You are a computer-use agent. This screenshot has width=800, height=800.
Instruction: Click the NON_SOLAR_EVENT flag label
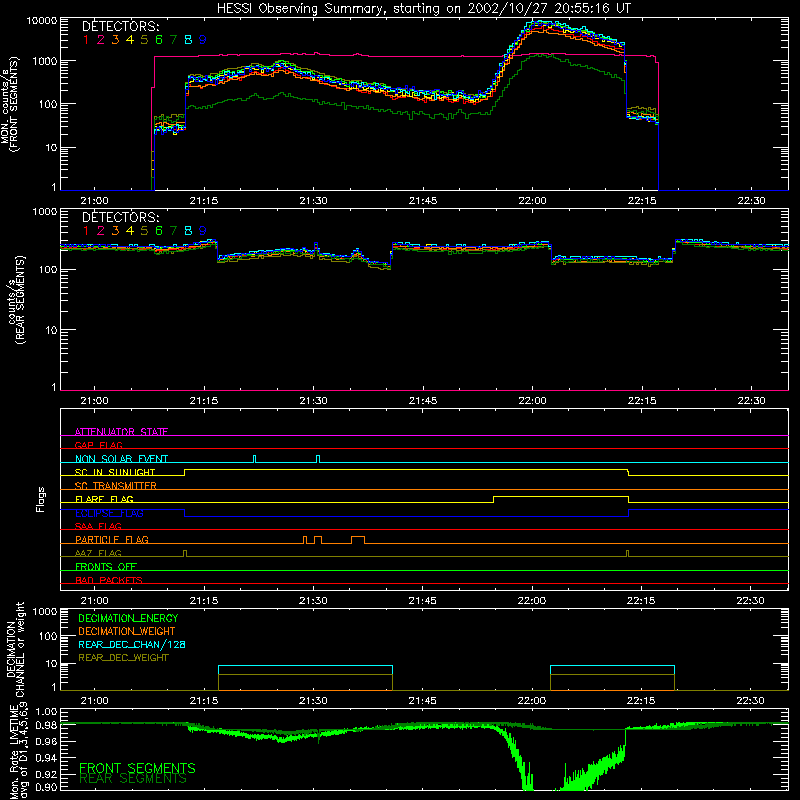(121, 459)
